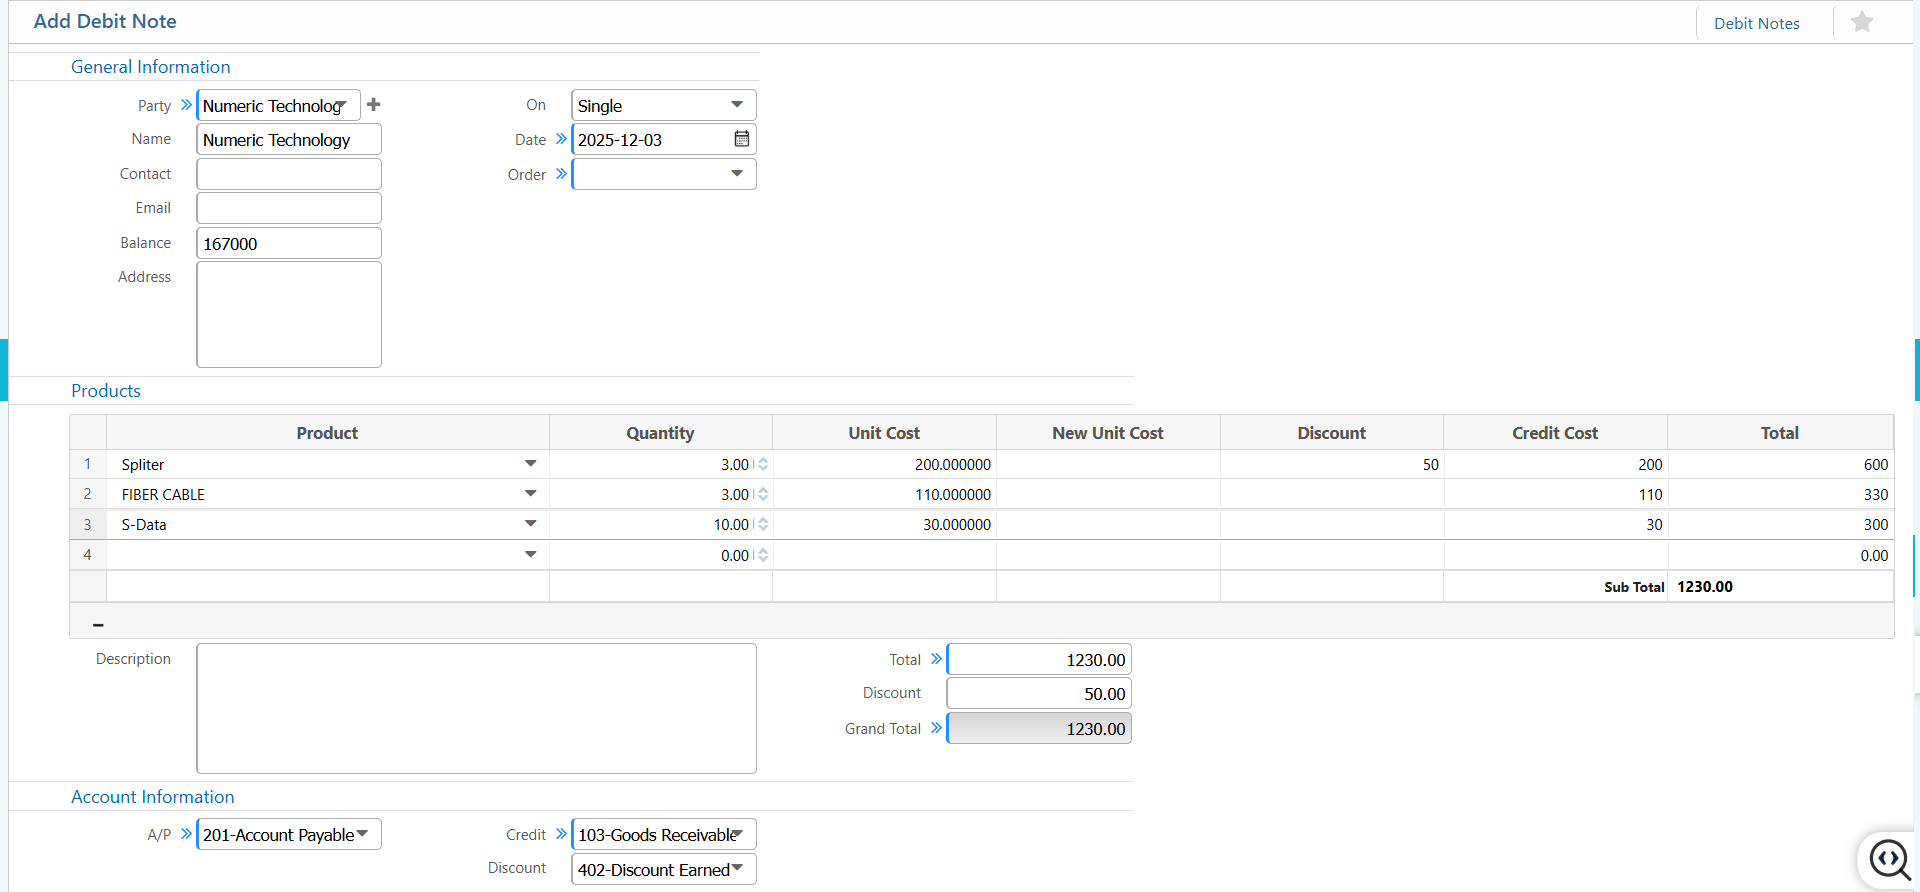Click the minus icon to remove product row
This screenshot has width=1920, height=892.
98,625
